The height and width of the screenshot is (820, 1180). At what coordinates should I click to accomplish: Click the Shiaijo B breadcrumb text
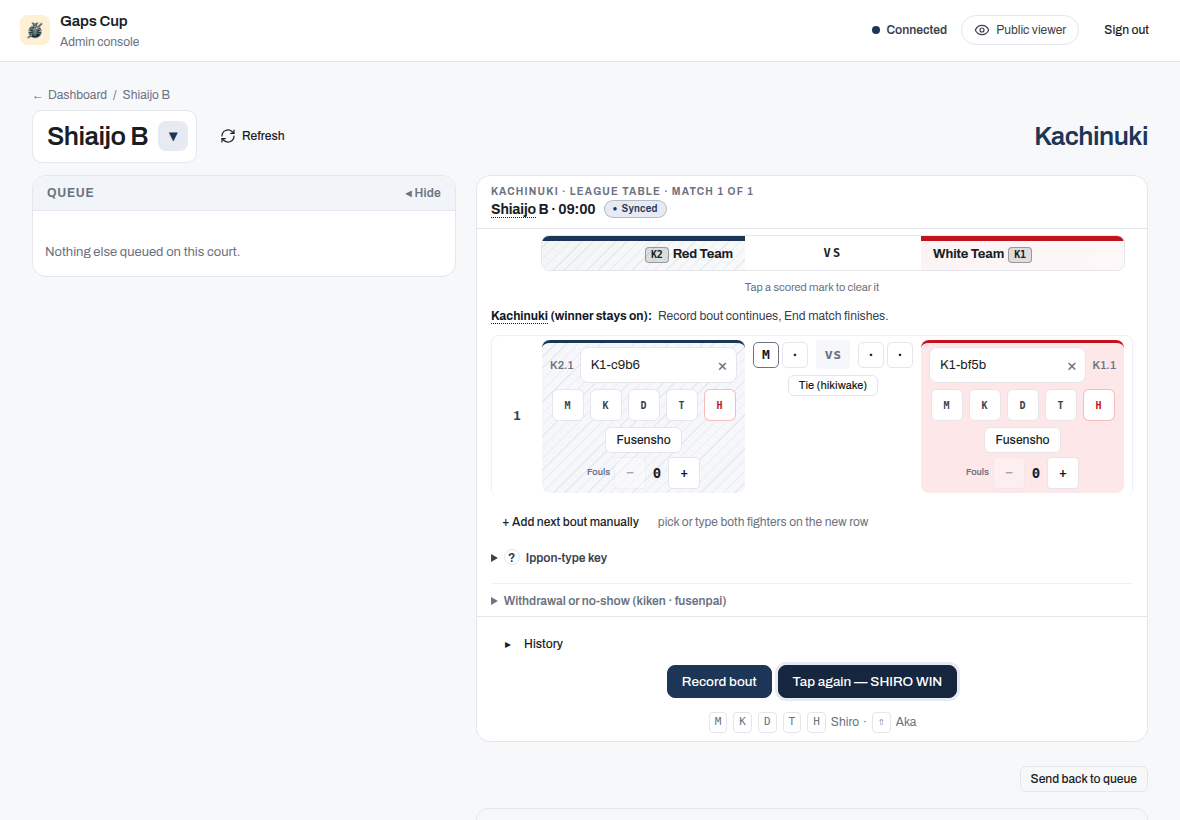[146, 95]
